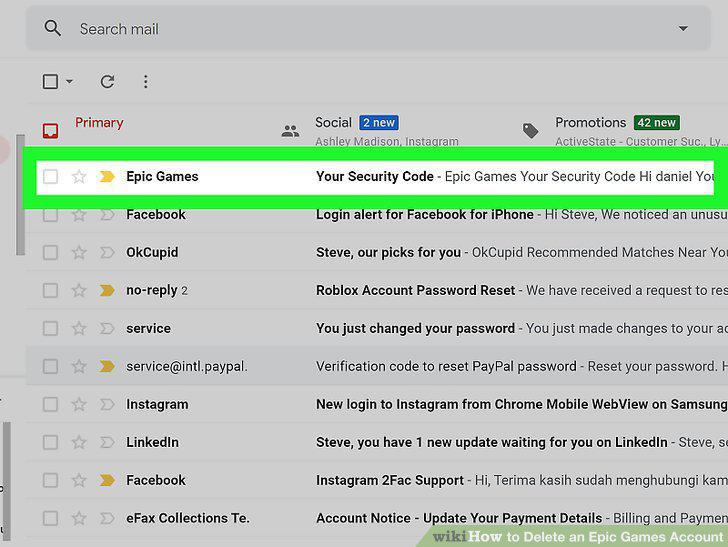The height and width of the screenshot is (547, 728).
Task: Toggle importance marker on OkCupid email
Action: click(x=107, y=253)
